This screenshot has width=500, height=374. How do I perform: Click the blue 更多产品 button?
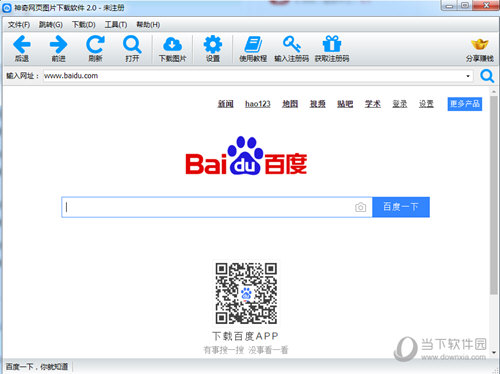[465, 104]
